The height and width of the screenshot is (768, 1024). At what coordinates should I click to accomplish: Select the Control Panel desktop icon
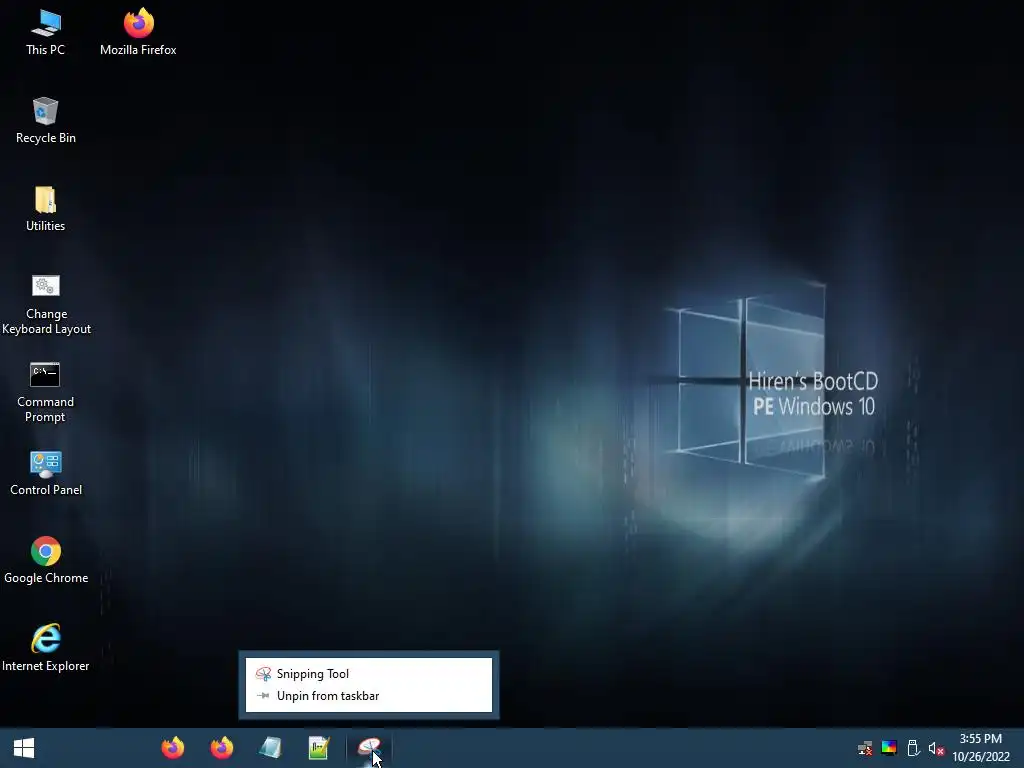click(x=46, y=473)
